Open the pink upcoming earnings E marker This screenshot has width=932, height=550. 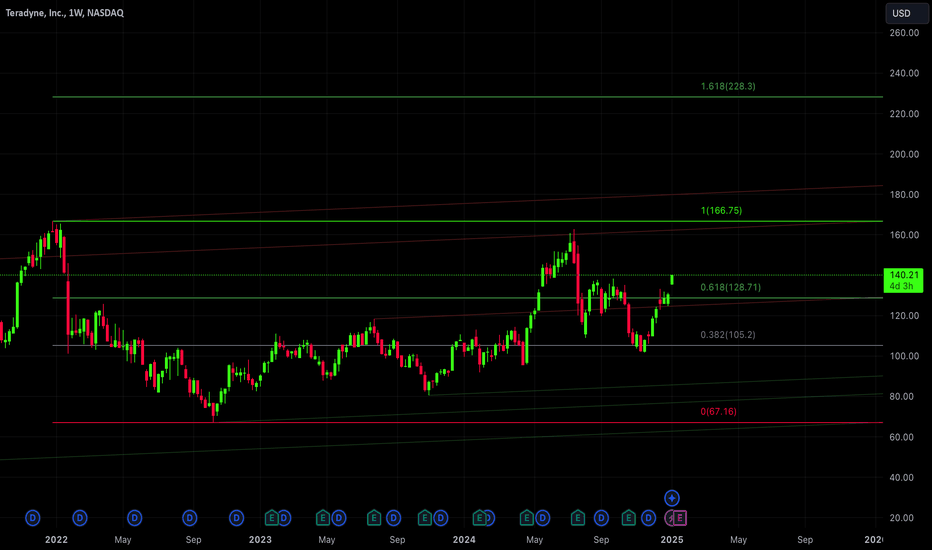click(679, 518)
